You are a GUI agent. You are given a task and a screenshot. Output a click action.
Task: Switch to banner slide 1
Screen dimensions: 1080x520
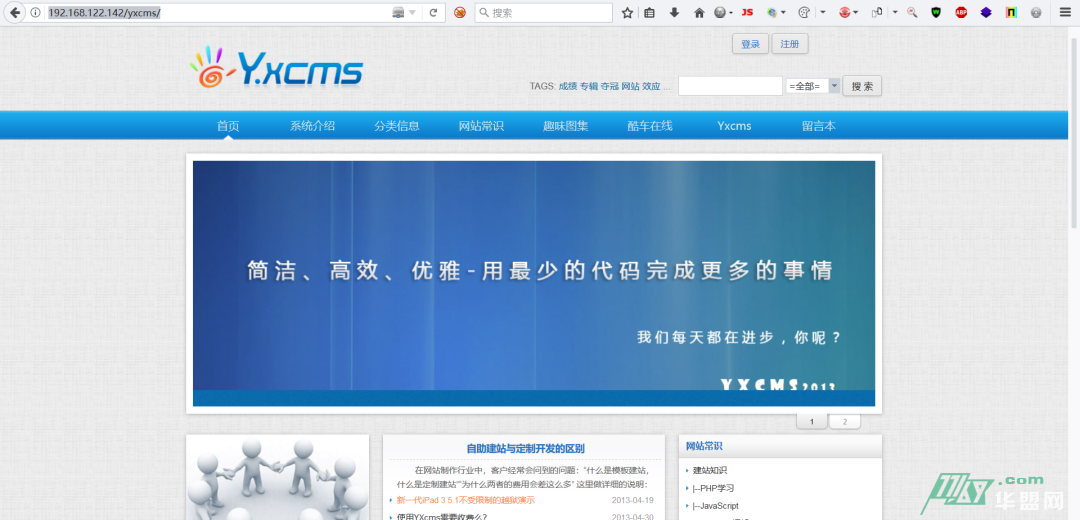point(812,422)
